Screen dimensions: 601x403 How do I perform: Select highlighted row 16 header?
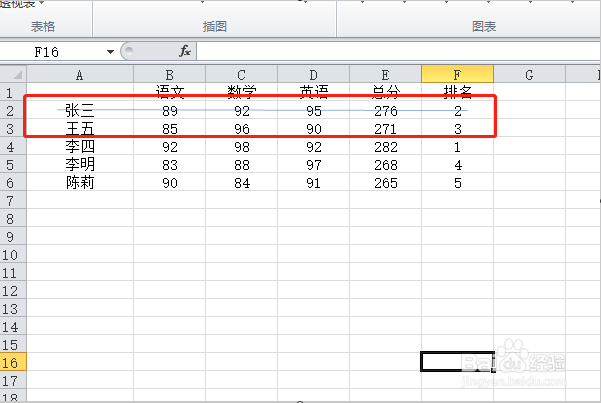click(13, 362)
